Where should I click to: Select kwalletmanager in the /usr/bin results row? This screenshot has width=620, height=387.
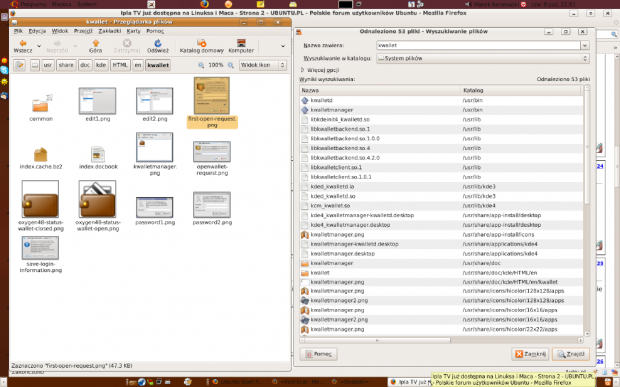[x=331, y=110]
